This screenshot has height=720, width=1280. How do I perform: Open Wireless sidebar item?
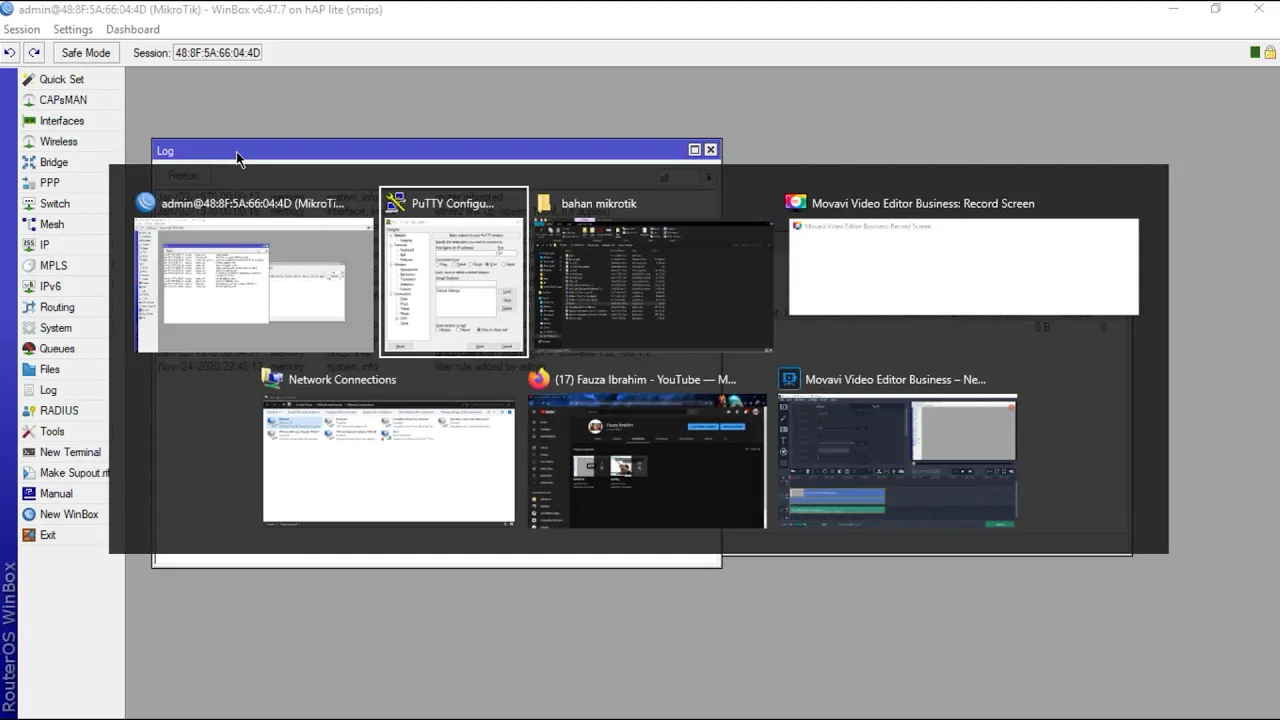[x=58, y=142]
